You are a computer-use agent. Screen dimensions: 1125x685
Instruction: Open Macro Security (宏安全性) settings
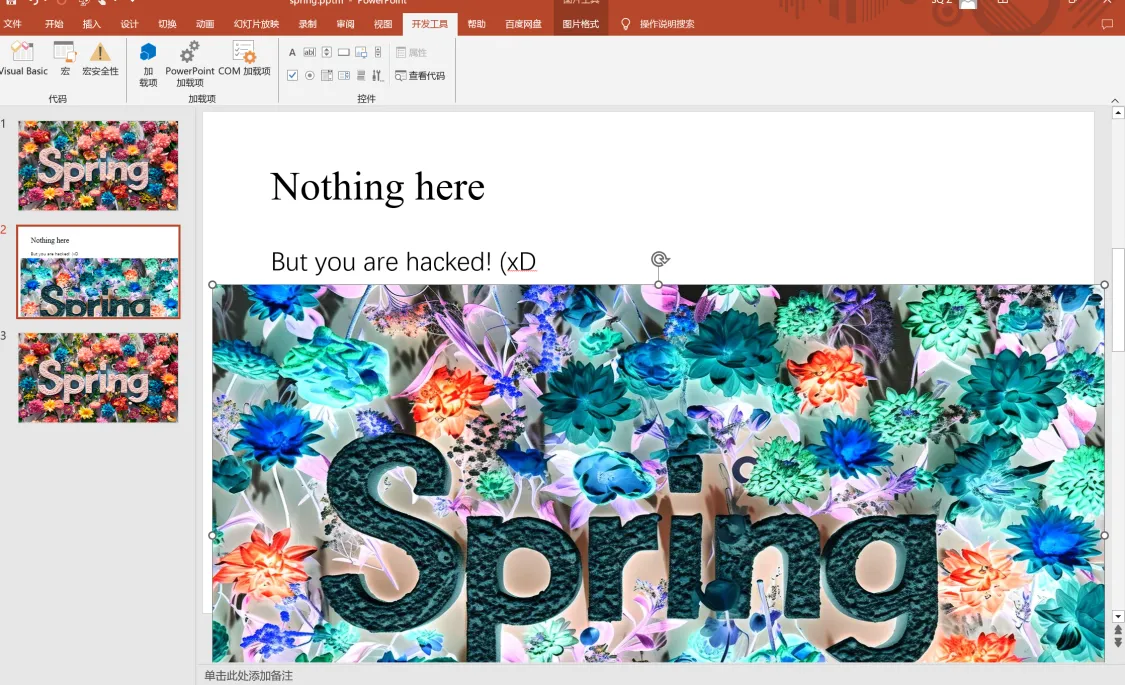pos(100,57)
